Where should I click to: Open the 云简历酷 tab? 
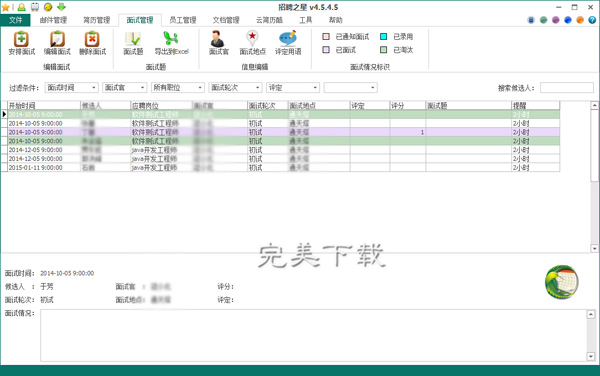(269, 20)
